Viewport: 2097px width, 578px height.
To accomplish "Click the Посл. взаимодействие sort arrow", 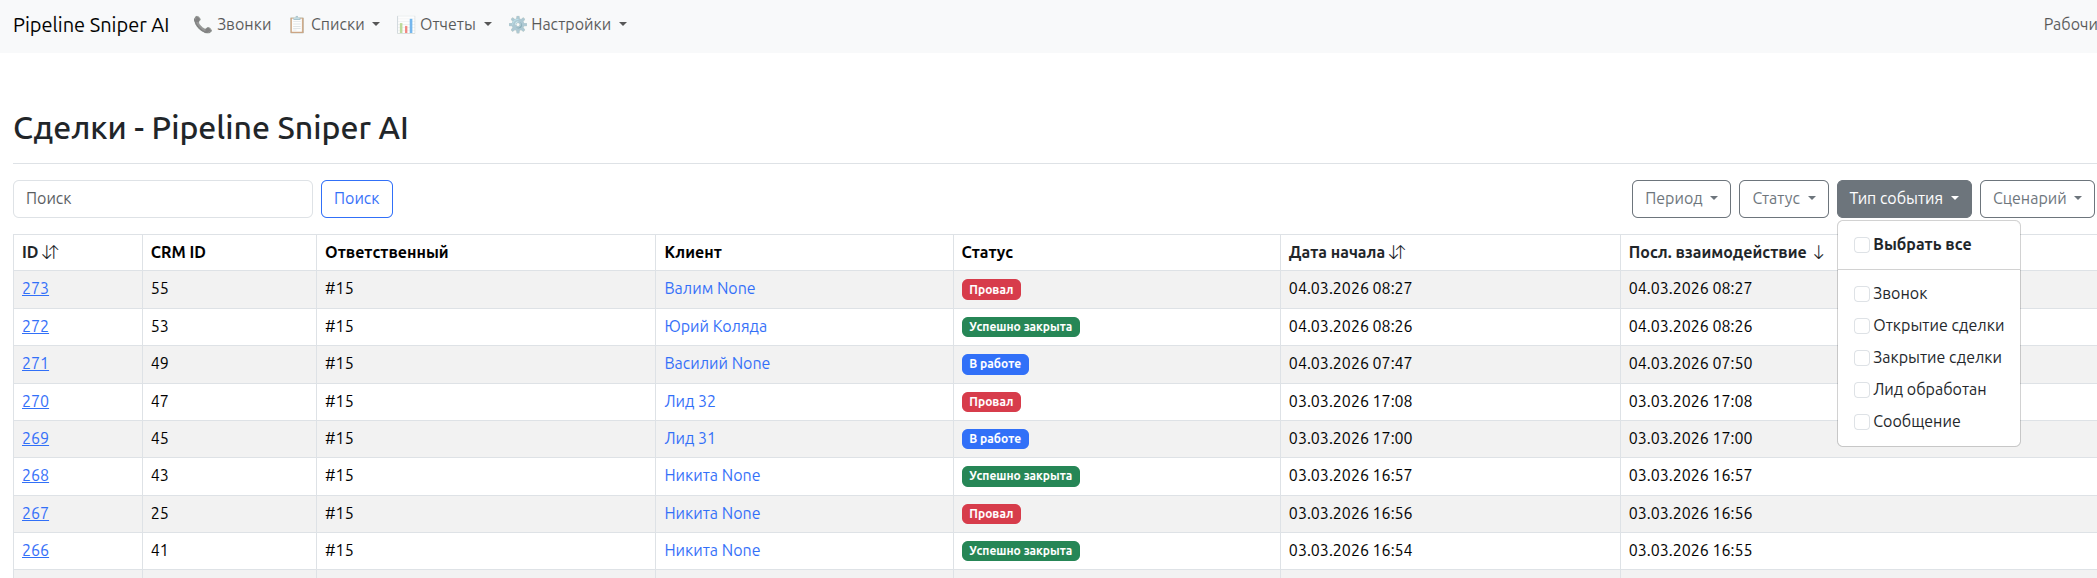I will click(1819, 253).
